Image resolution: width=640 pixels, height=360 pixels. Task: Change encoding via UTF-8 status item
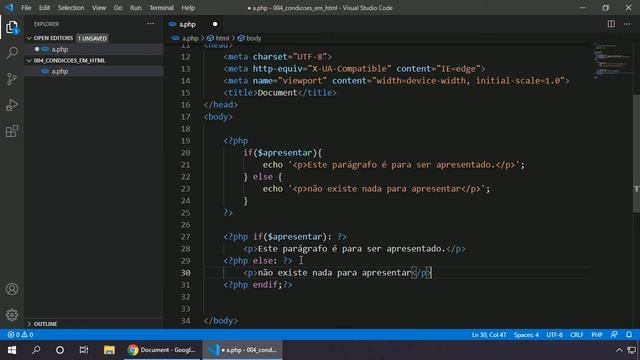click(554, 335)
